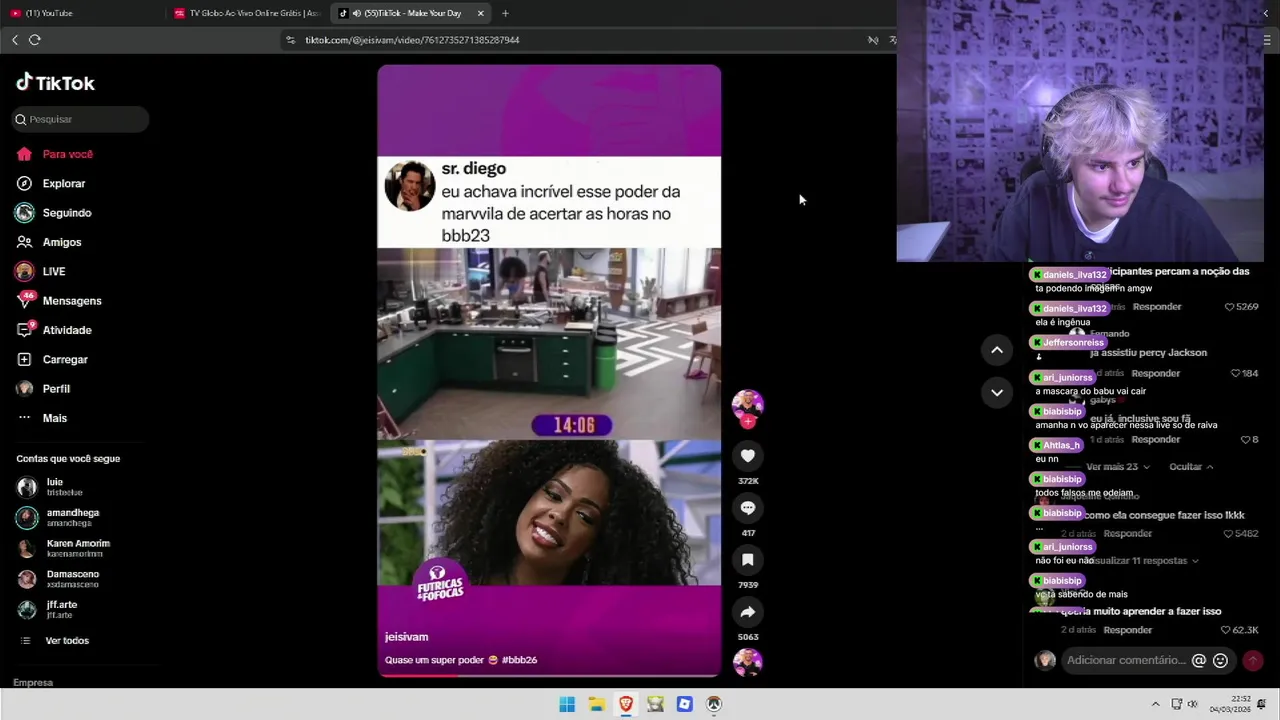Expand Ver mais 23 replies
Image resolution: width=1280 pixels, height=720 pixels.
(1118, 467)
